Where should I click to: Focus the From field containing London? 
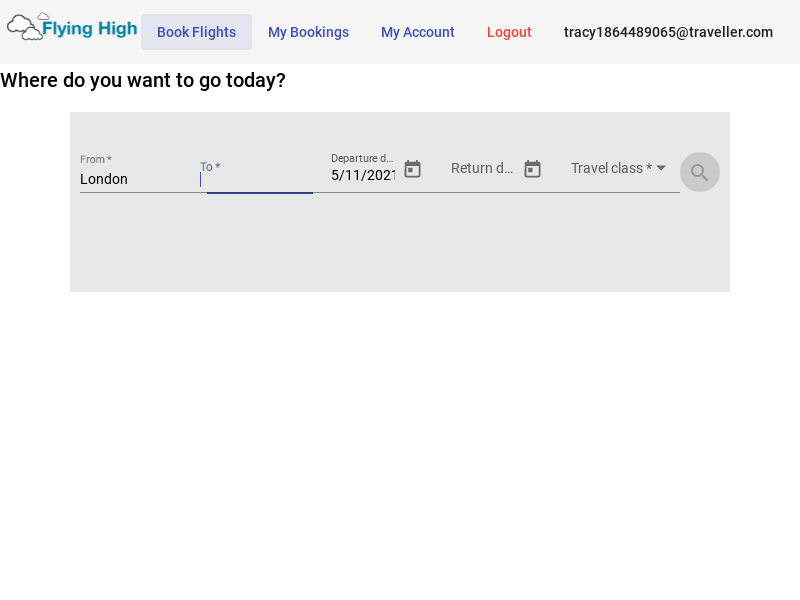[x=135, y=179]
